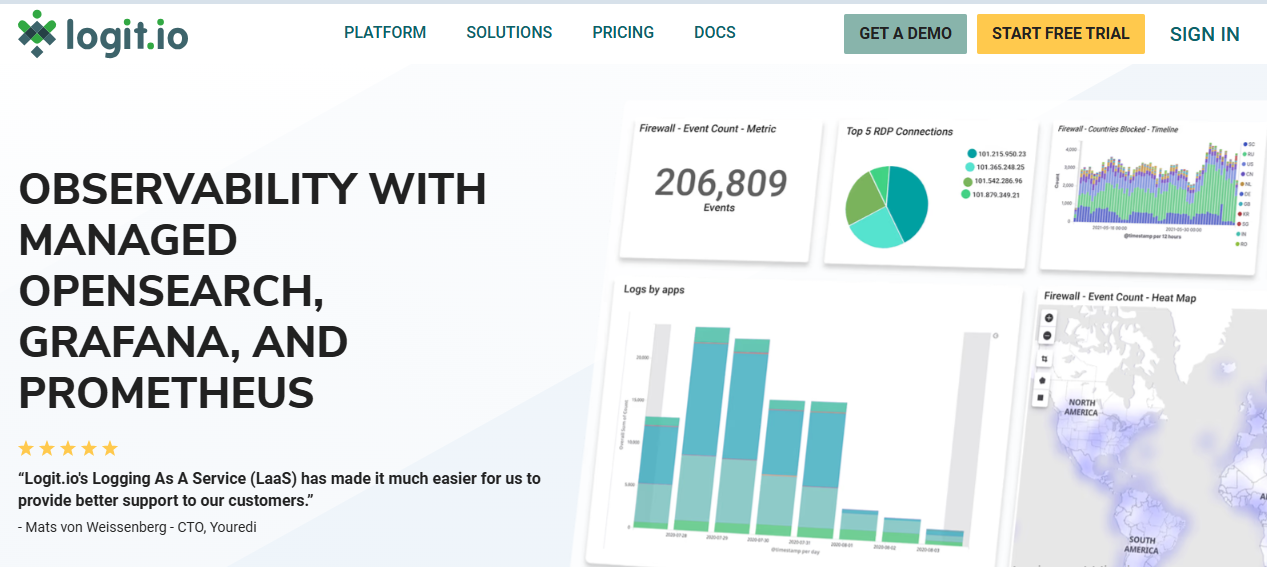
Task: Select the rectangle draw tool on map
Action: [1040, 397]
